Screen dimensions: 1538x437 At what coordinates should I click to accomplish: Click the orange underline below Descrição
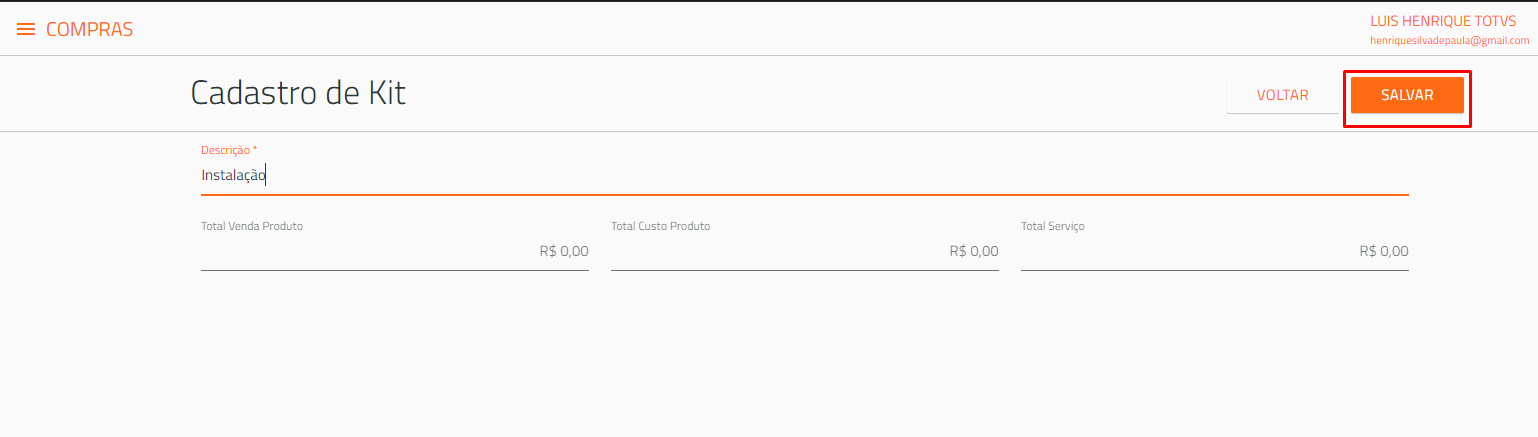pyautogui.click(x=805, y=194)
